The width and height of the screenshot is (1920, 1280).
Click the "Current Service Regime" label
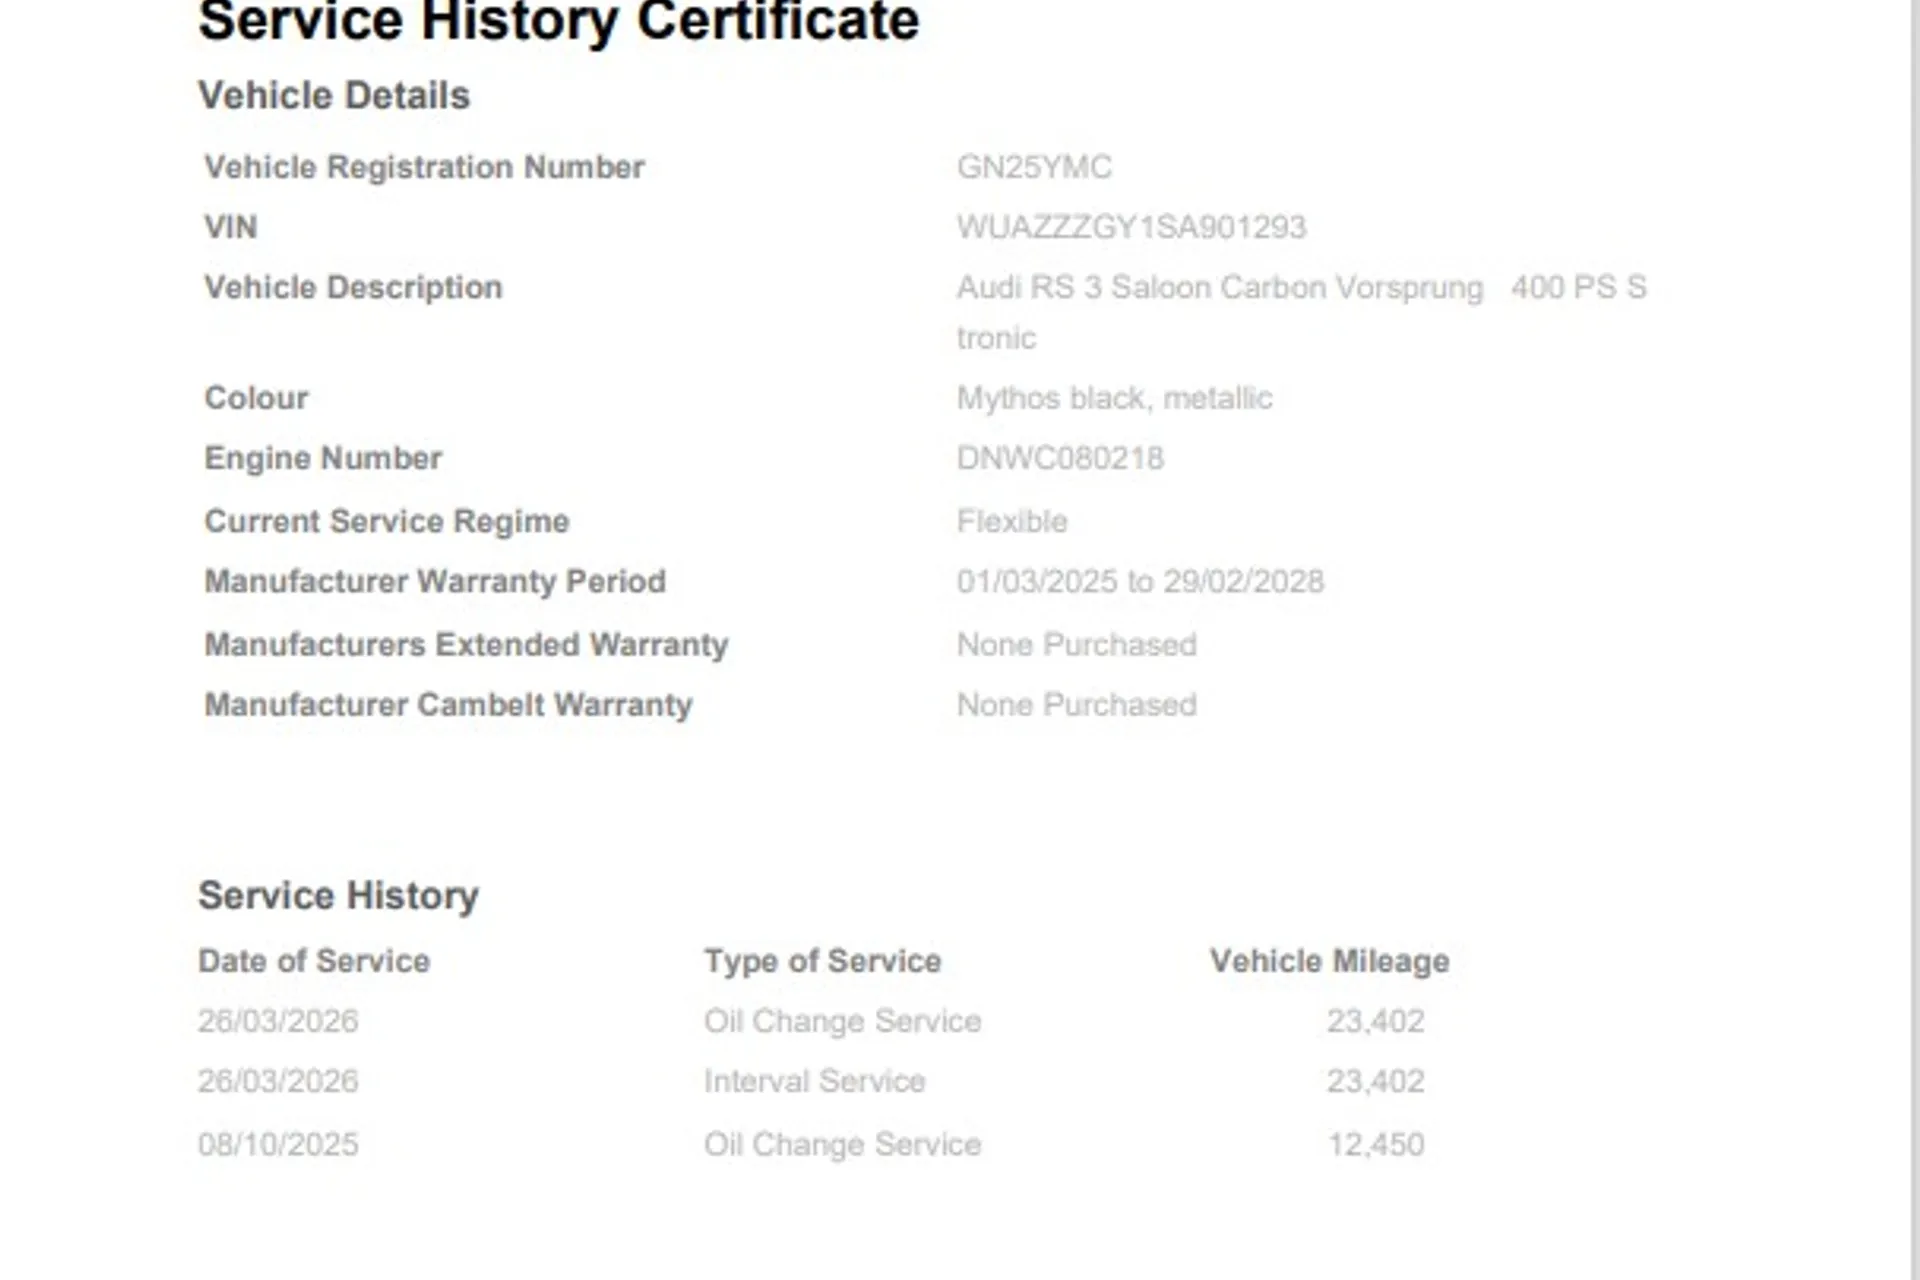387,521
